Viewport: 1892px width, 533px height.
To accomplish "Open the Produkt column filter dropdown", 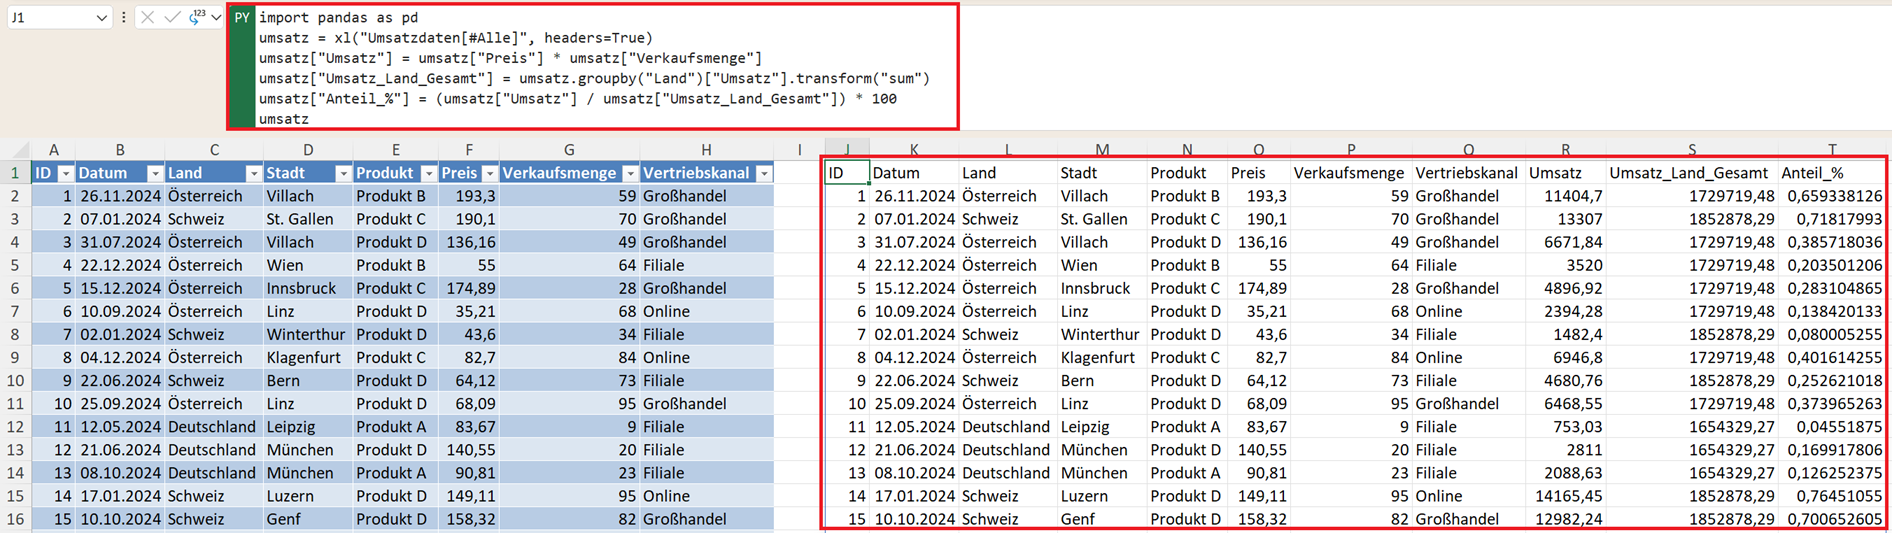I will [x=428, y=174].
